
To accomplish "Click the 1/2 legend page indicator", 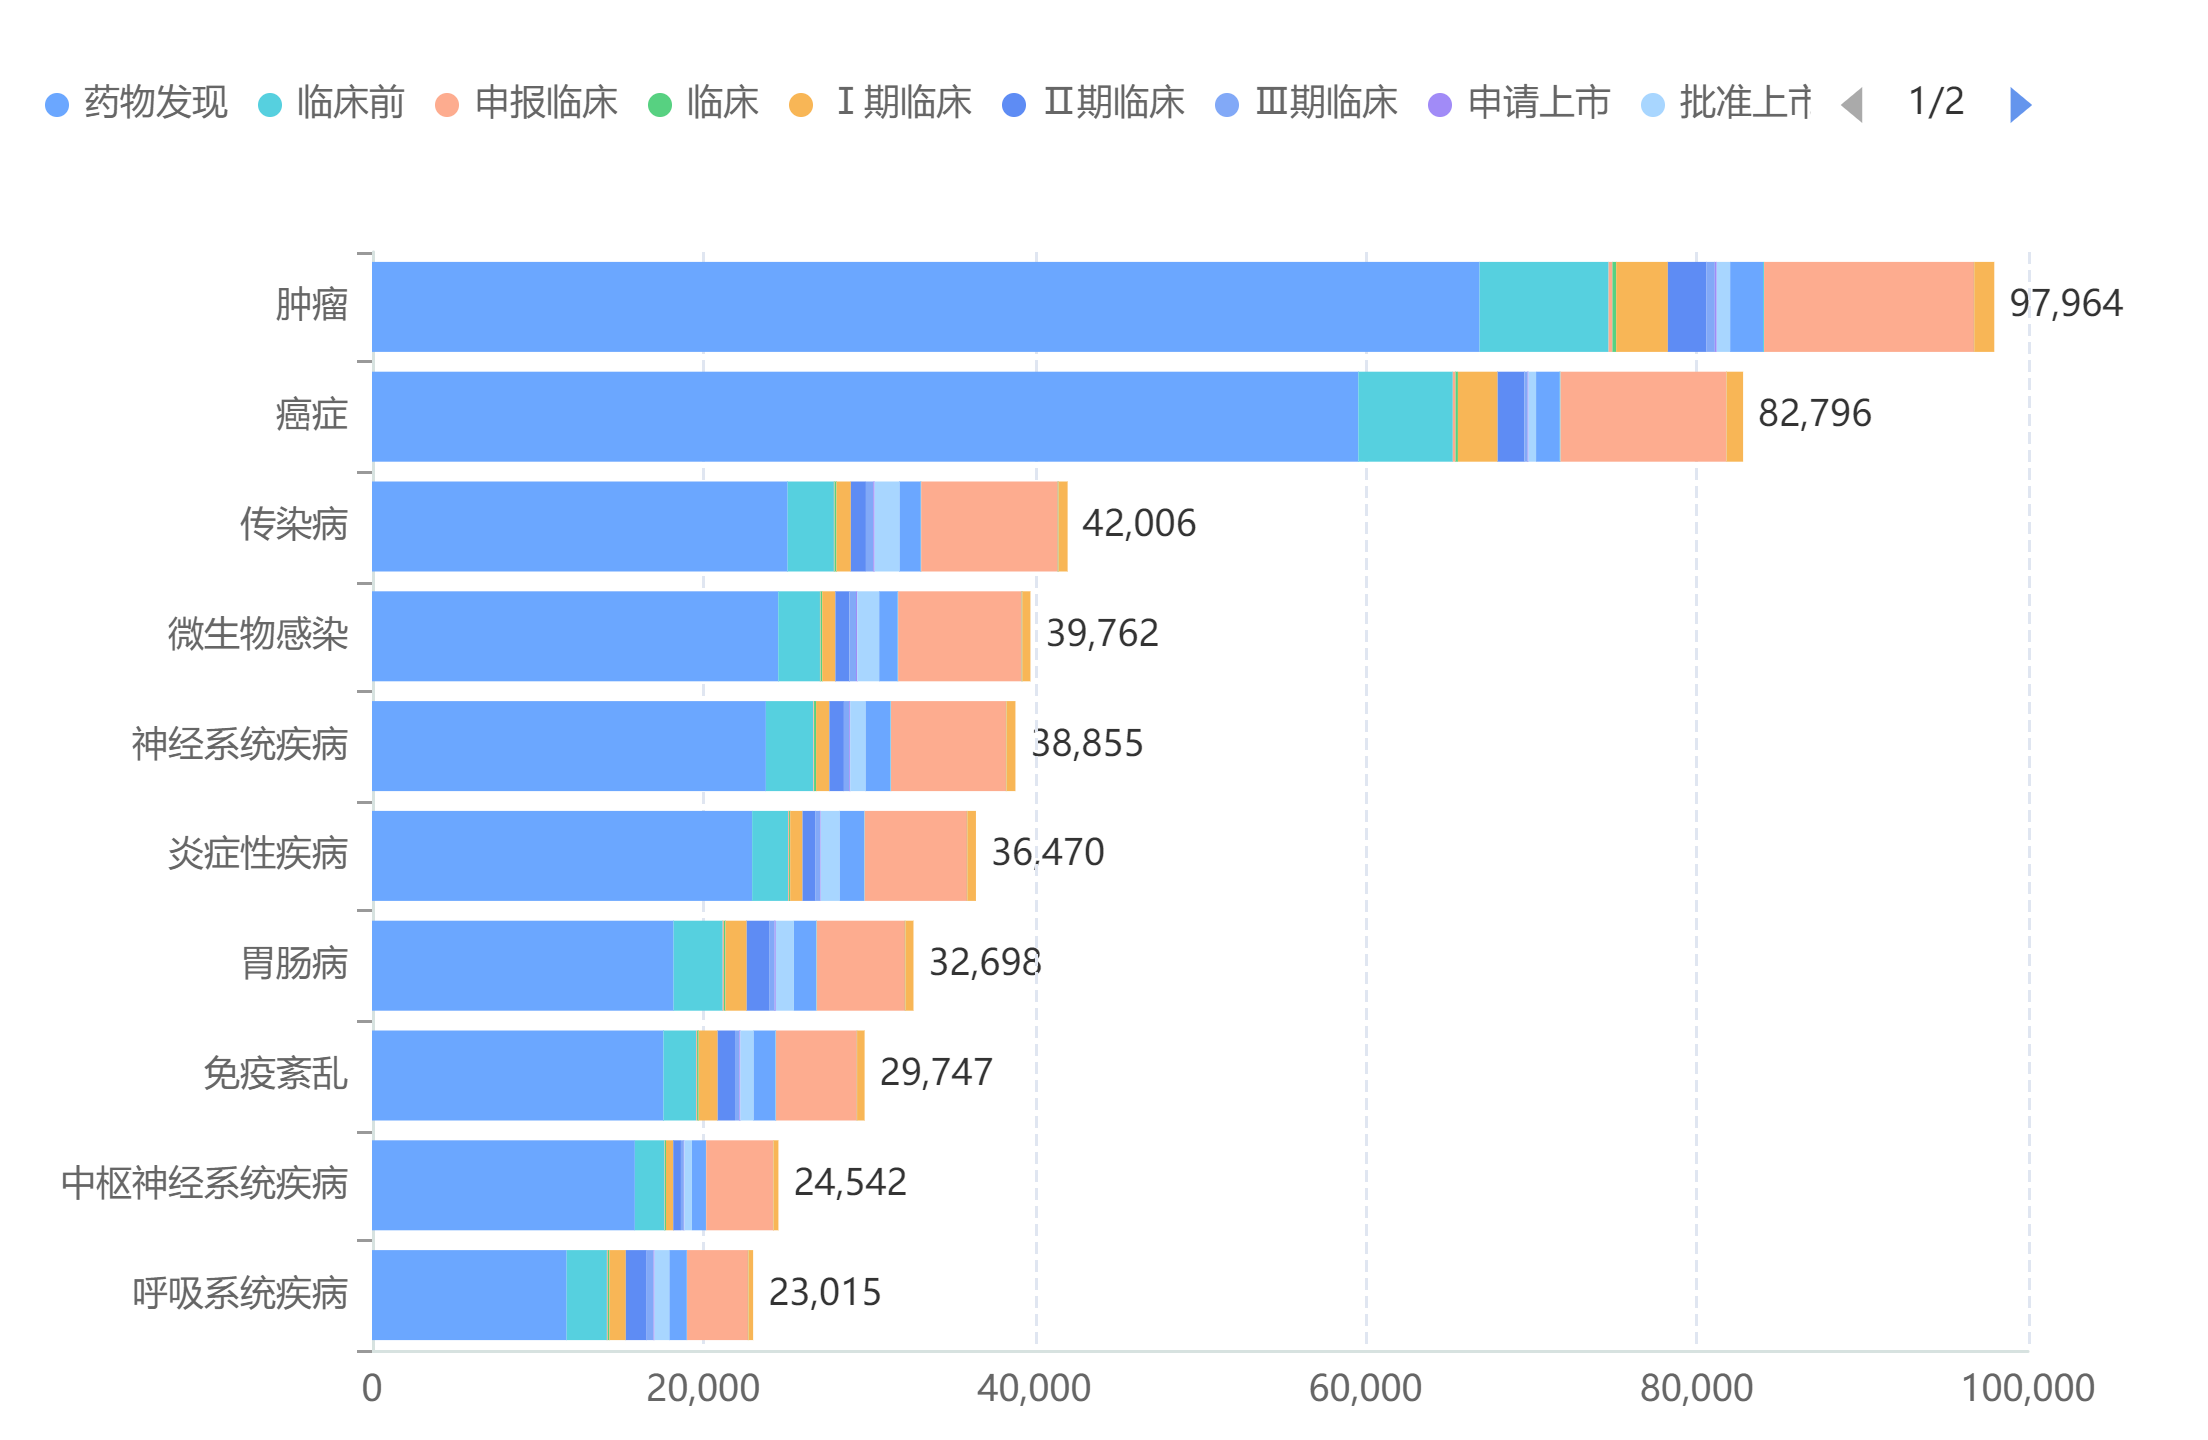I will (1936, 102).
